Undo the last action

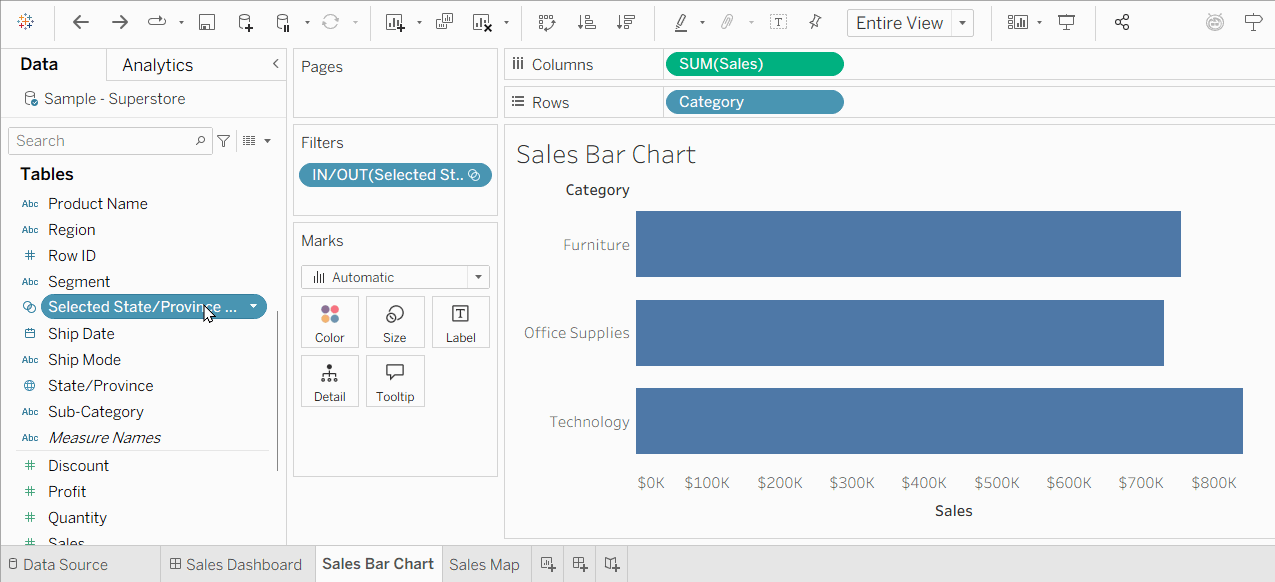[81, 22]
